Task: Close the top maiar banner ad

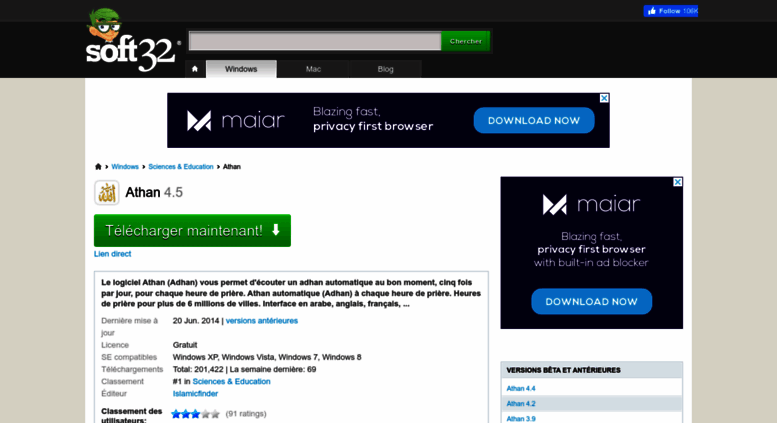Action: (604, 98)
